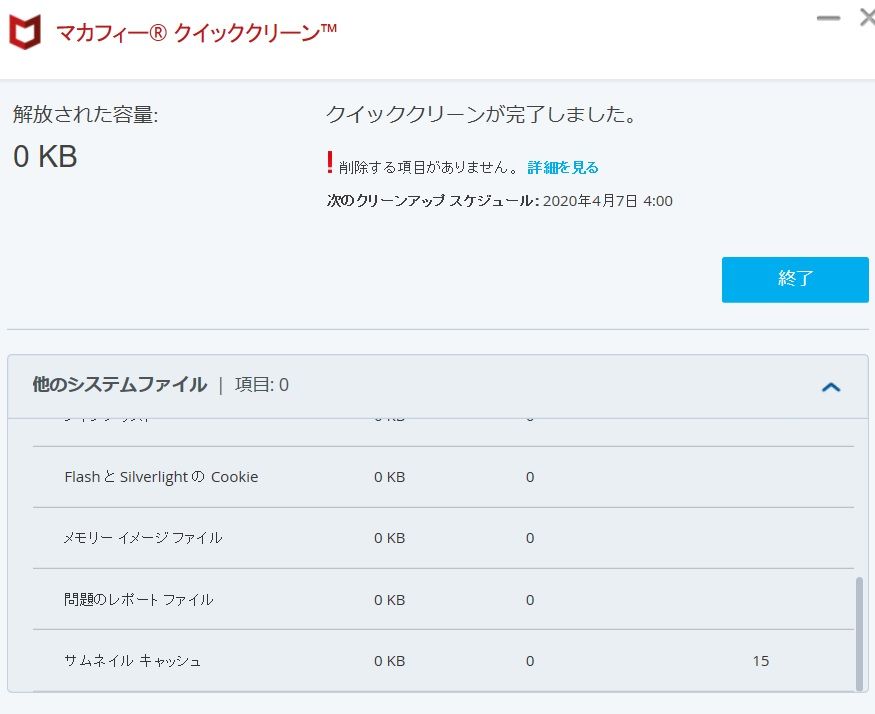Click the large 0 KB freed-space value

click(x=45, y=157)
